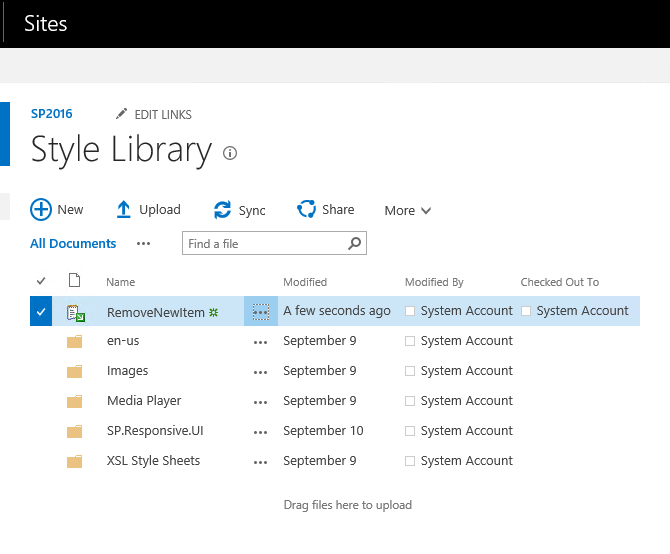The height and width of the screenshot is (554, 670).
Task: Uncheck the RemoveNewItem row checkbox
Action: (x=41, y=312)
